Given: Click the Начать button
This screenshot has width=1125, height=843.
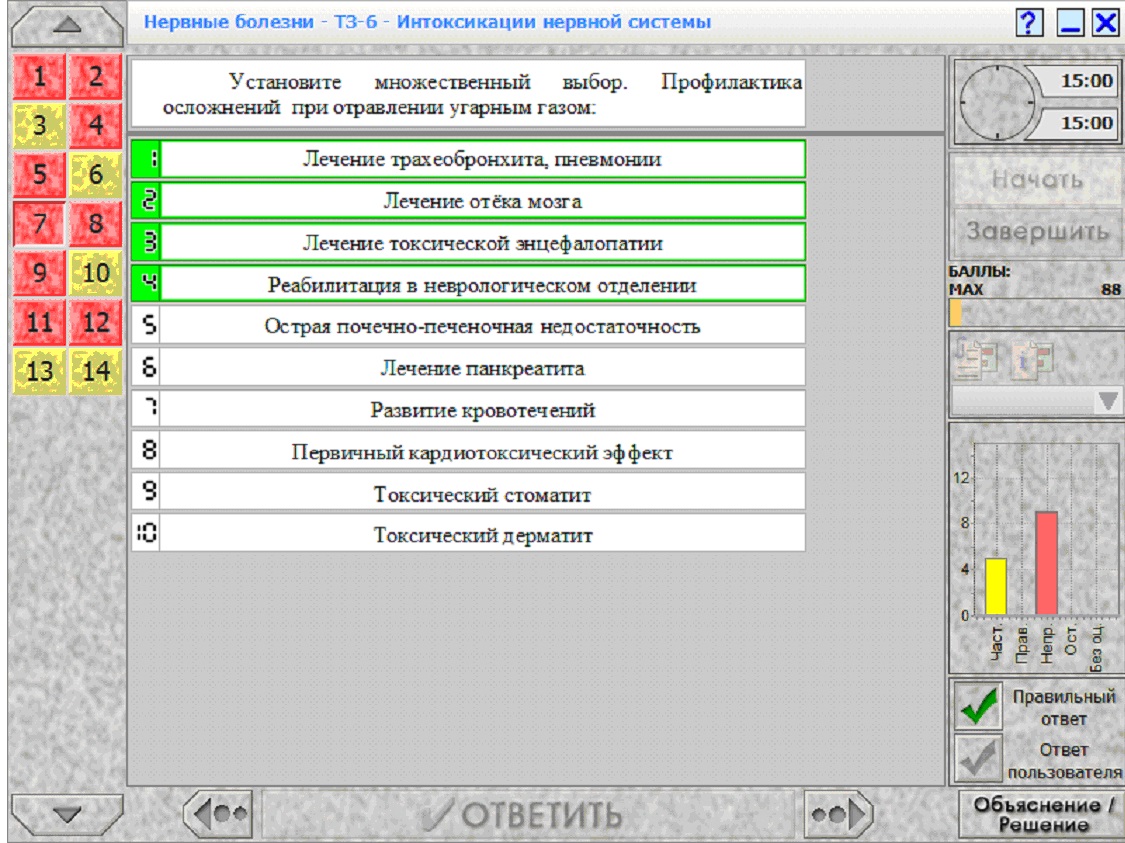Looking at the screenshot, I should point(1037,179).
